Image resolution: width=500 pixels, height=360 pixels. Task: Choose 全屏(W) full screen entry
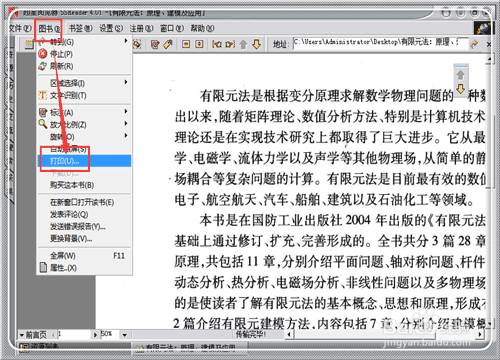[84, 256]
